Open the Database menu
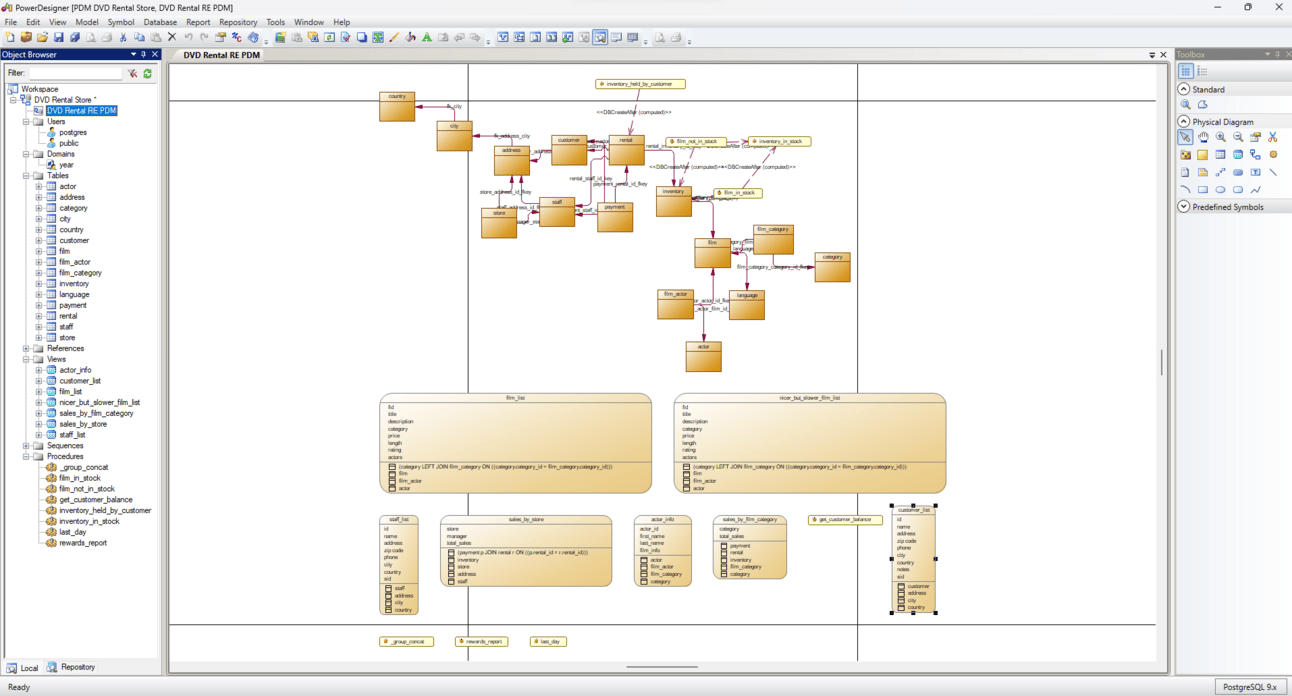The width and height of the screenshot is (1292, 696). tap(160, 22)
